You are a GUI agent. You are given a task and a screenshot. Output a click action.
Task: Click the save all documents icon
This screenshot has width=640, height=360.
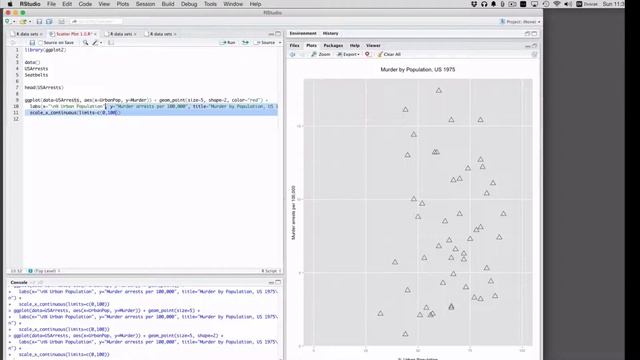point(49,21)
